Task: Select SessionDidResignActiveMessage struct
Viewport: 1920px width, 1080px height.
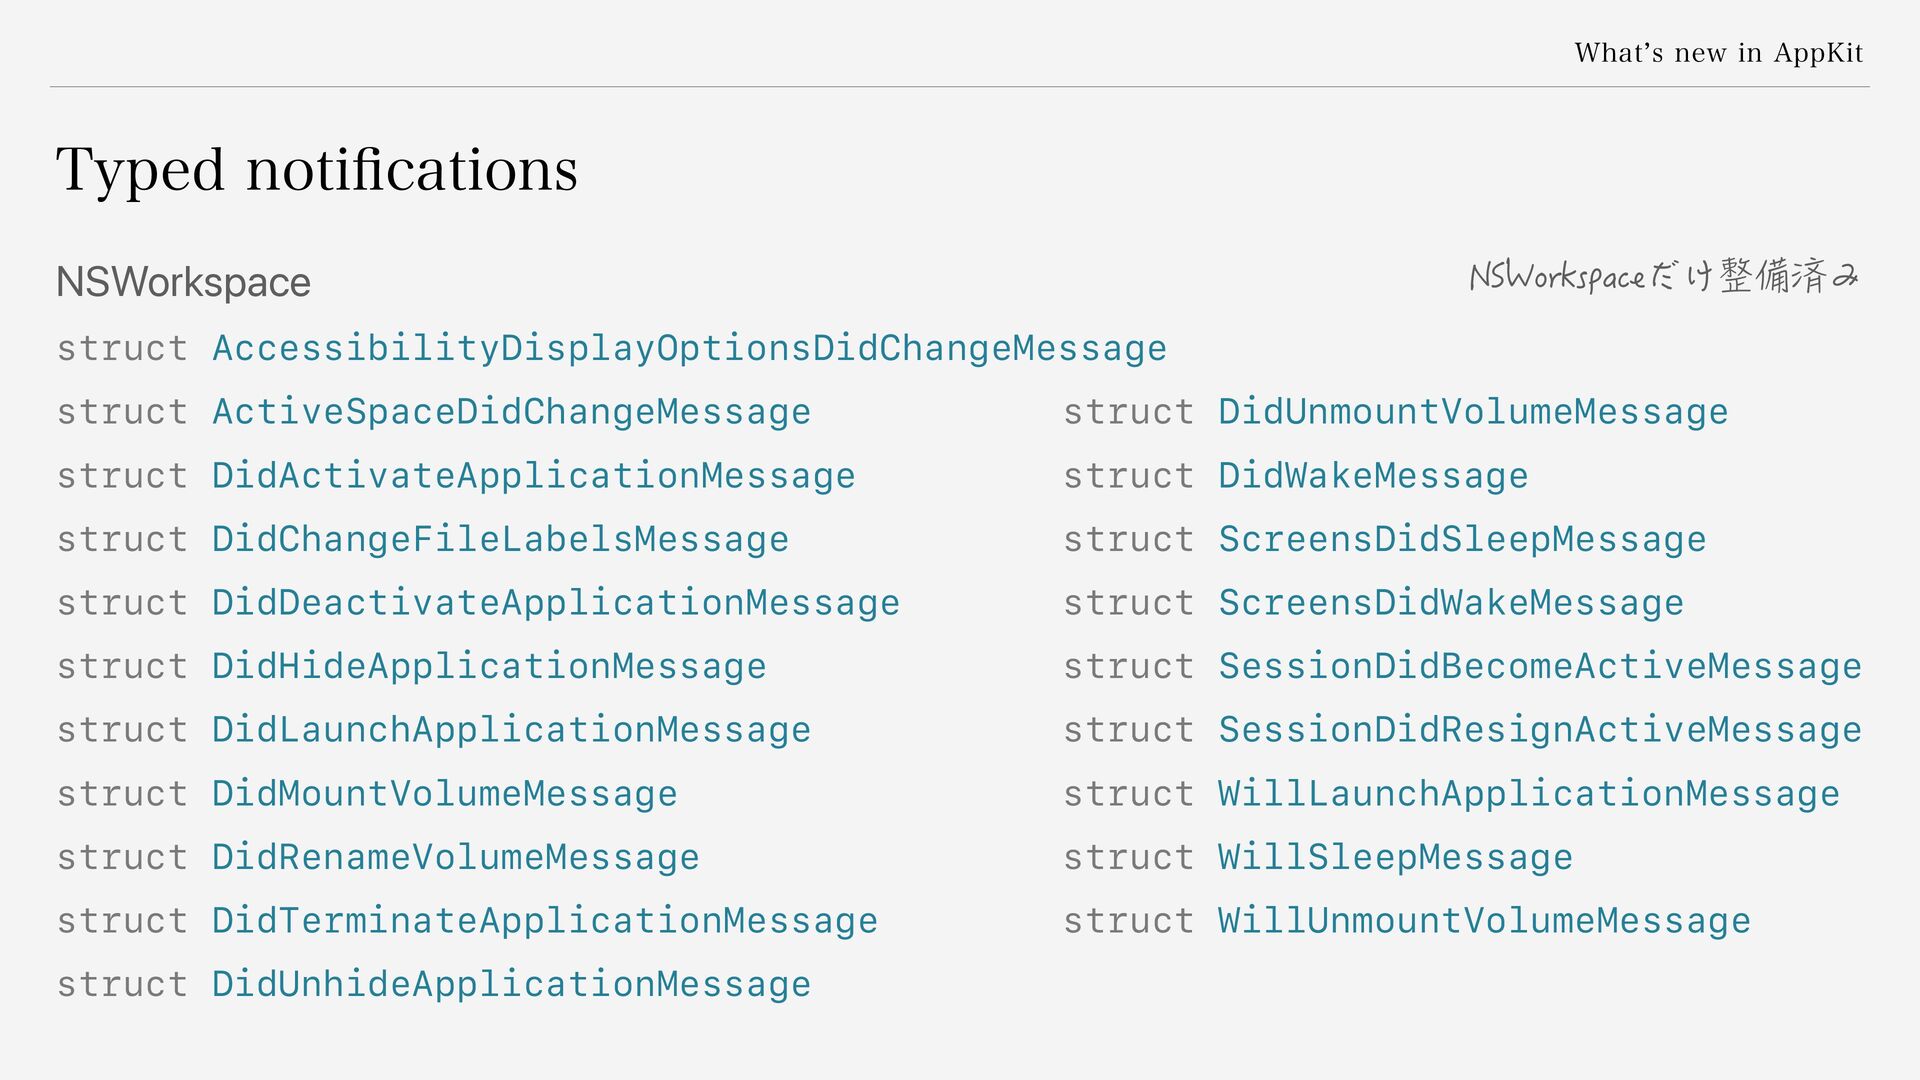Action: pos(1540,731)
